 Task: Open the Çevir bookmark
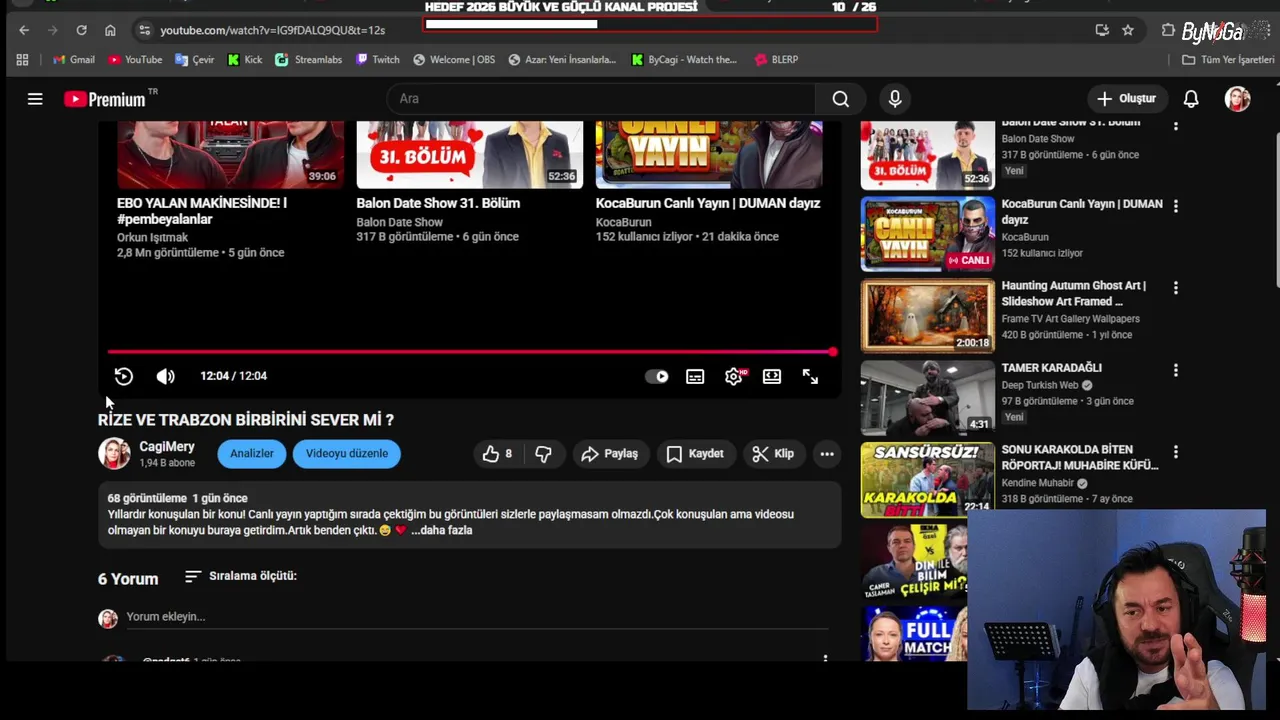[194, 60]
